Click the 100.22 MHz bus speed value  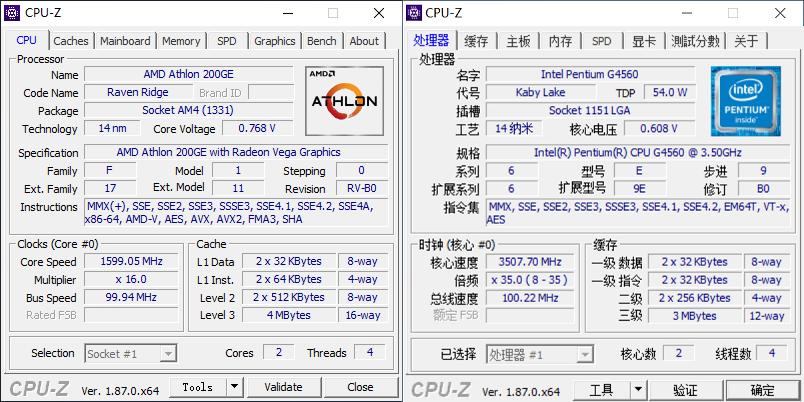[530, 298]
